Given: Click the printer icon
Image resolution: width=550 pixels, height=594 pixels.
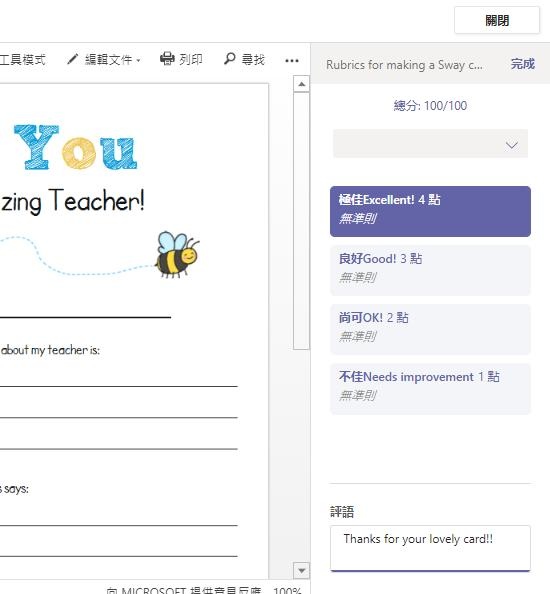Looking at the screenshot, I should (x=167, y=59).
